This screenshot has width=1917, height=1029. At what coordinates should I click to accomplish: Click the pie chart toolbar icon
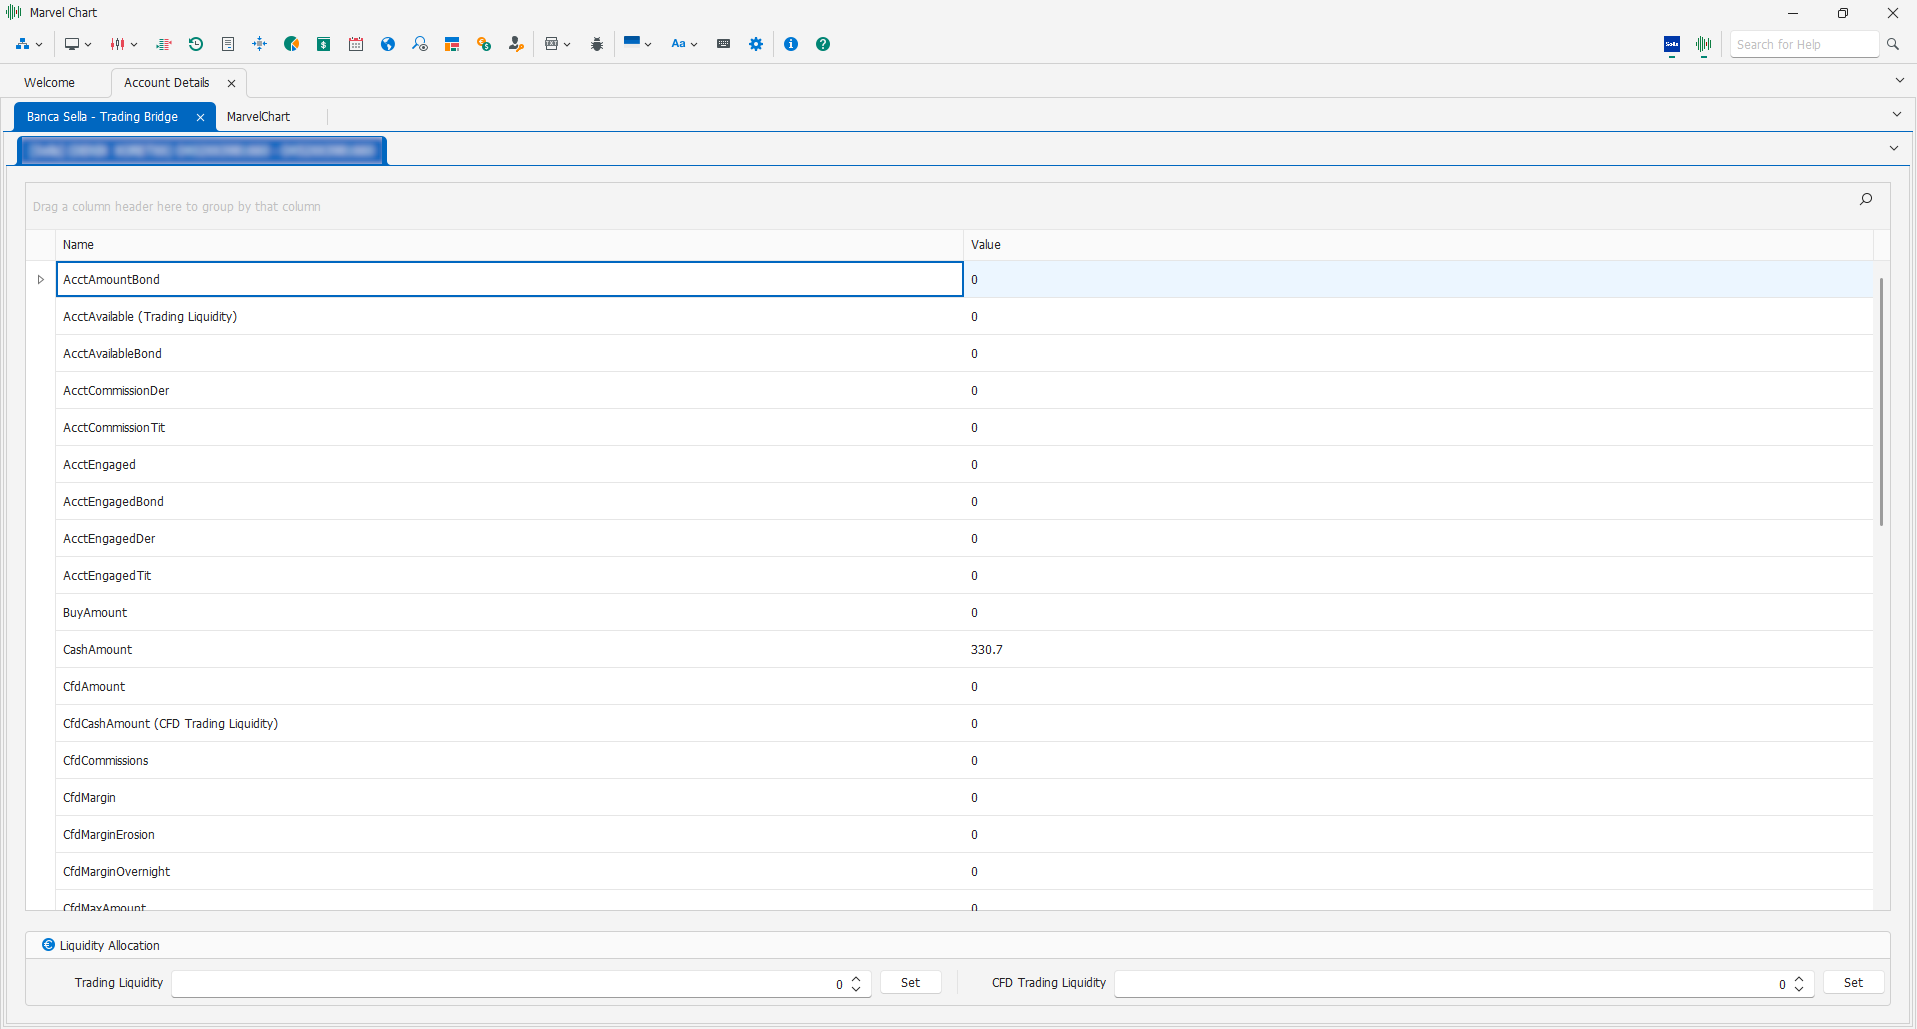292,44
